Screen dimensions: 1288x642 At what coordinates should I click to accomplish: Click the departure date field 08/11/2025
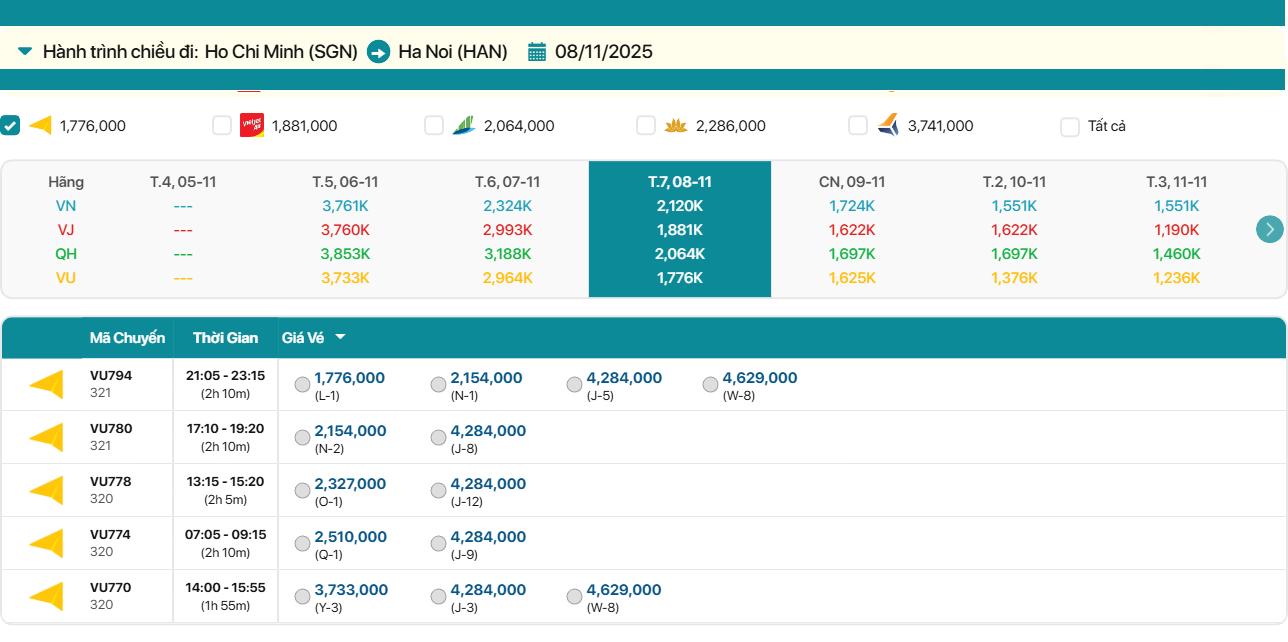point(604,52)
